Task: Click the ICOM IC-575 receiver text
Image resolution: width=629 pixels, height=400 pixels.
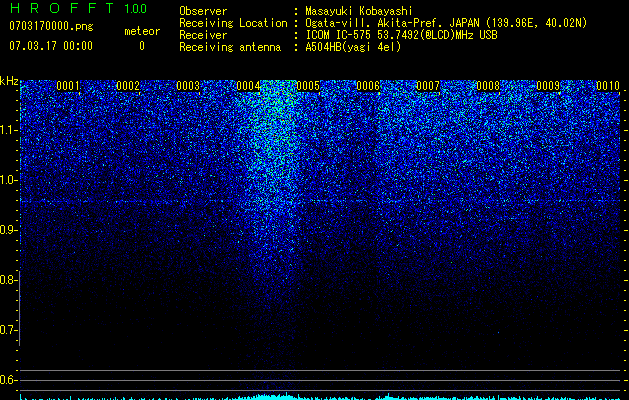Action: pyautogui.click(x=401, y=35)
